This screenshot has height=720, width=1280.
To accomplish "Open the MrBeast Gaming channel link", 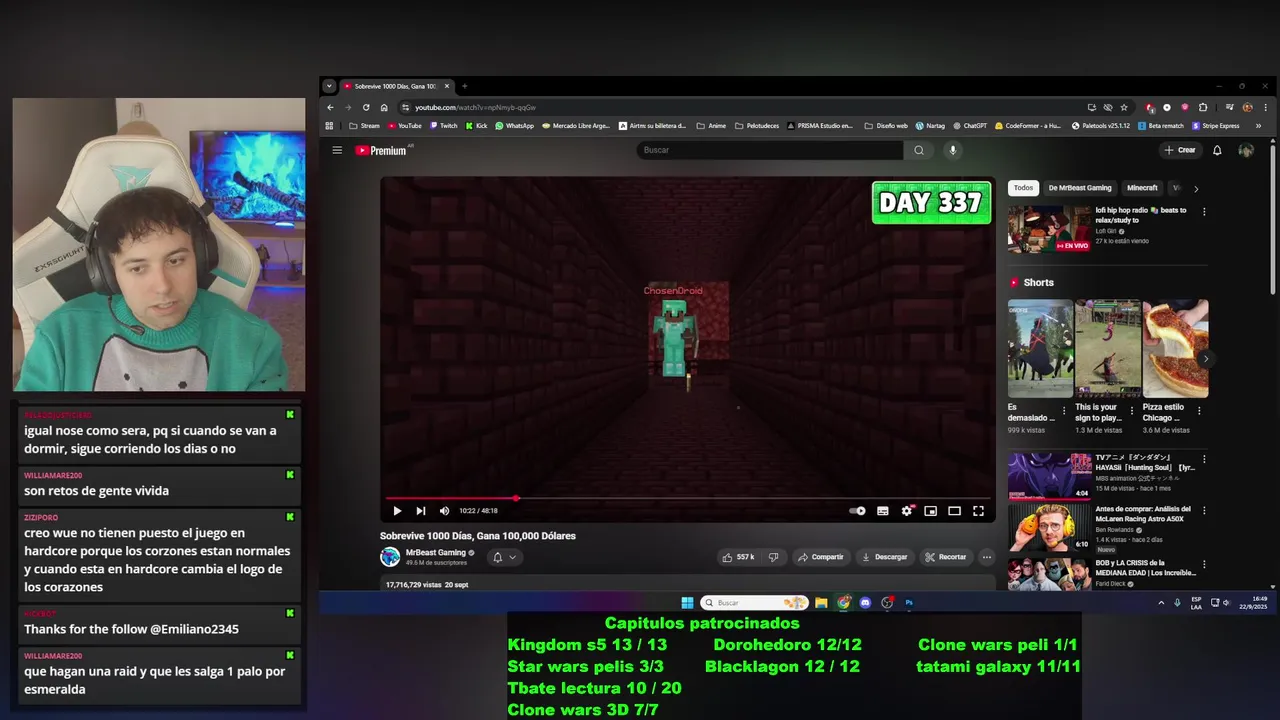I will click(435, 552).
